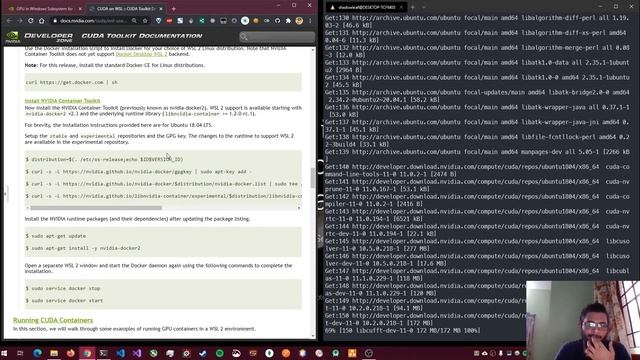The height and width of the screenshot is (360, 640).
Task: Click the blue shield extension icon
Action: [x=158, y=21]
